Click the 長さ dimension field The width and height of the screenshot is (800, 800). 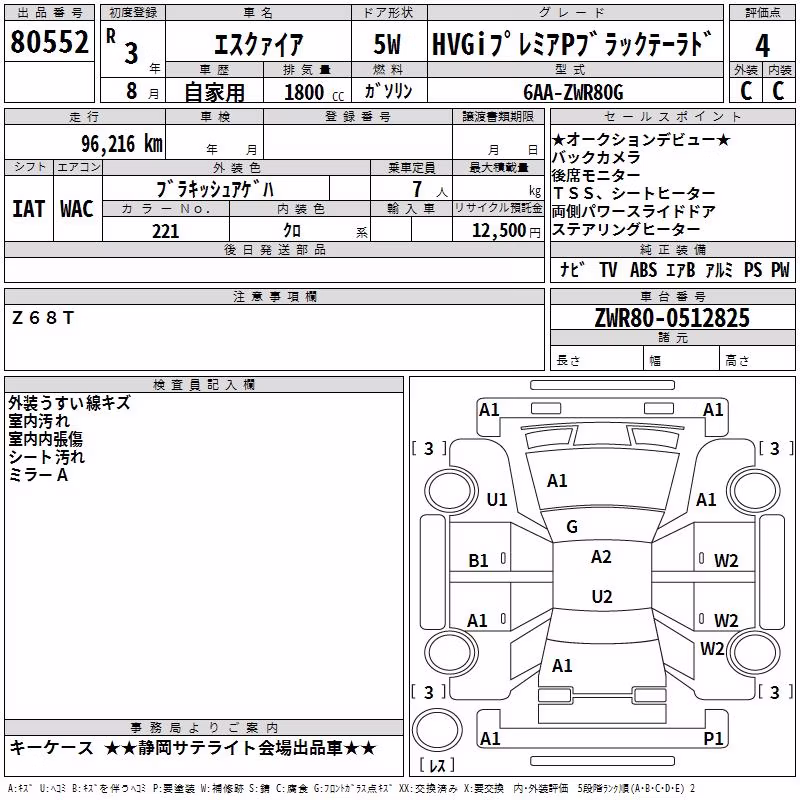click(596, 360)
